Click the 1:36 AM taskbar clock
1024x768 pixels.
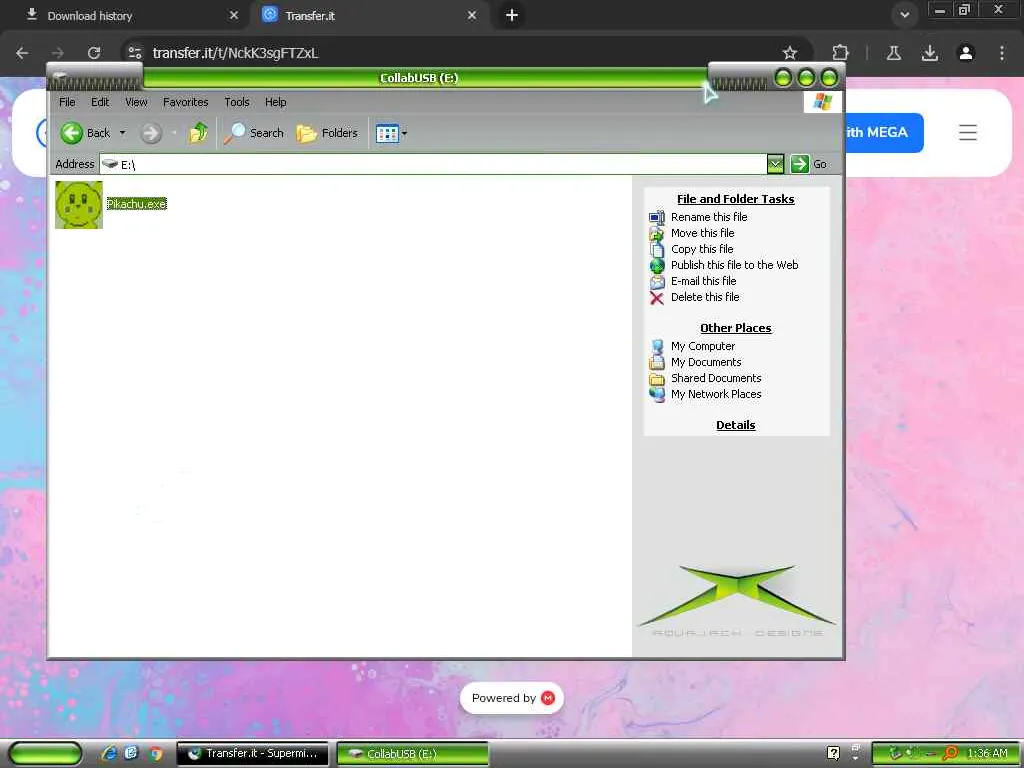[x=987, y=754]
